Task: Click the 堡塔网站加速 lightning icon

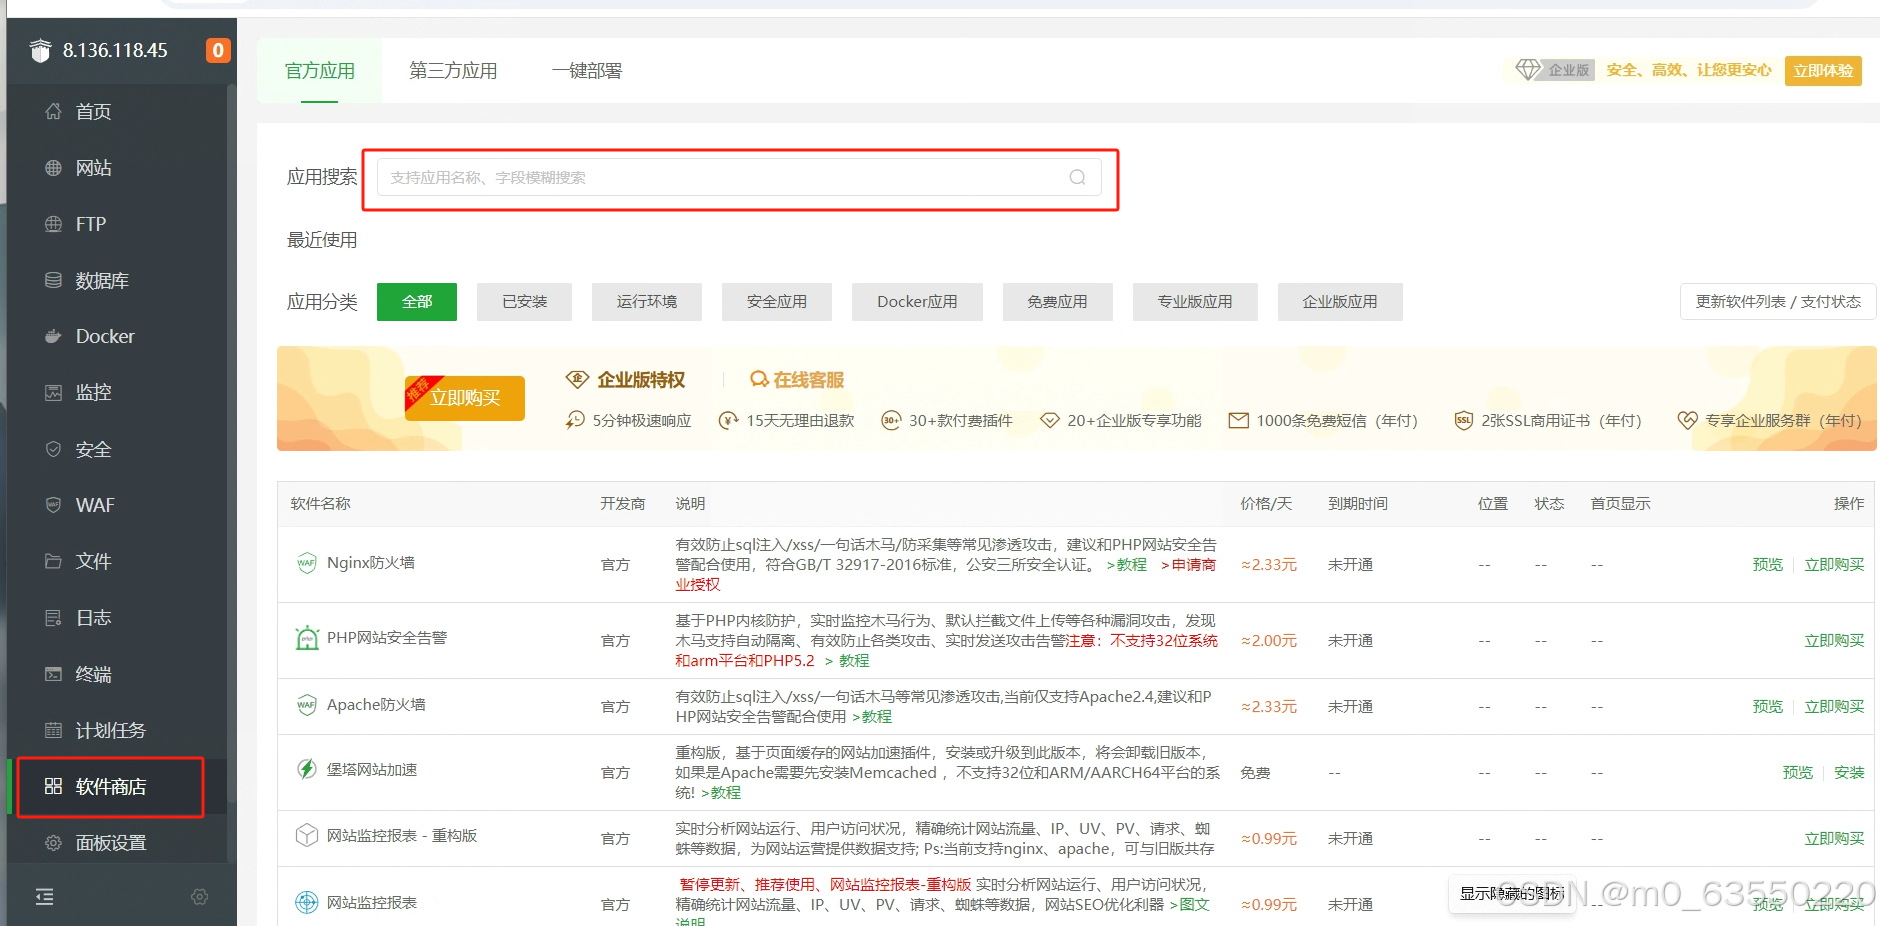Action: tap(306, 769)
